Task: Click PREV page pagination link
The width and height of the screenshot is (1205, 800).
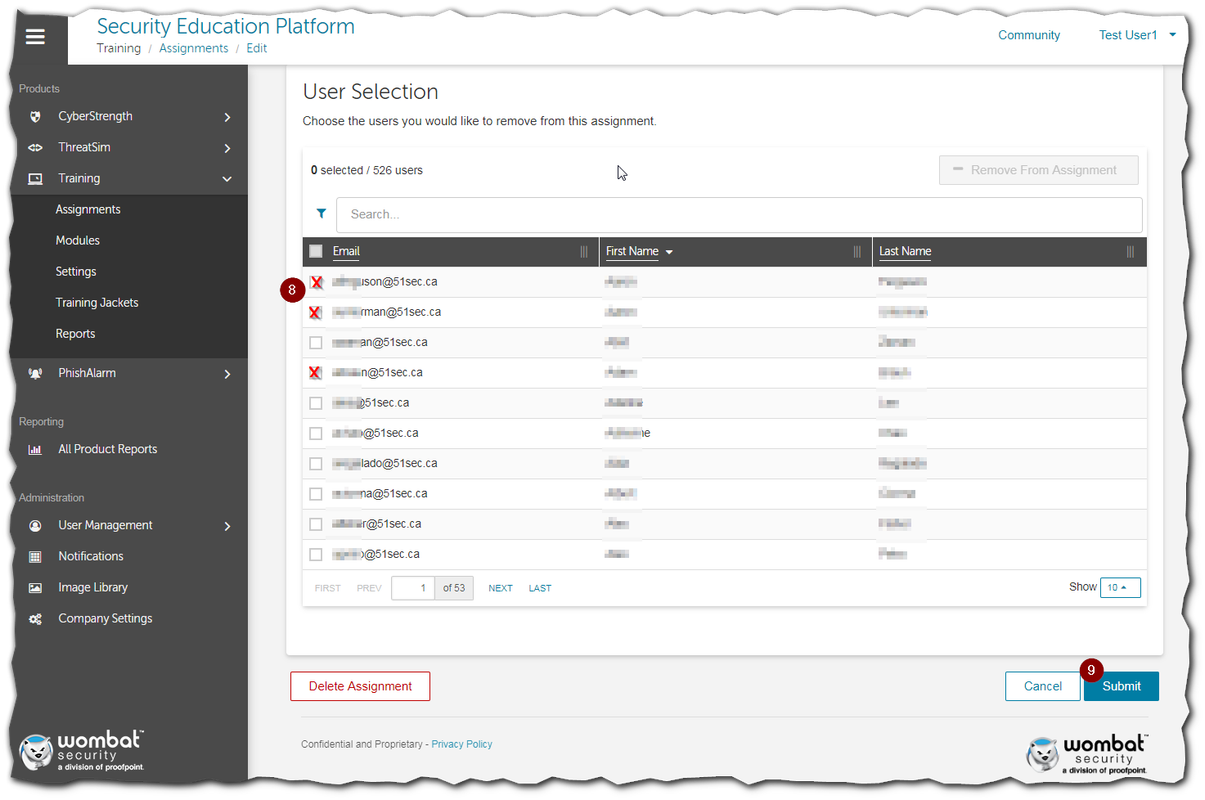Action: point(369,588)
